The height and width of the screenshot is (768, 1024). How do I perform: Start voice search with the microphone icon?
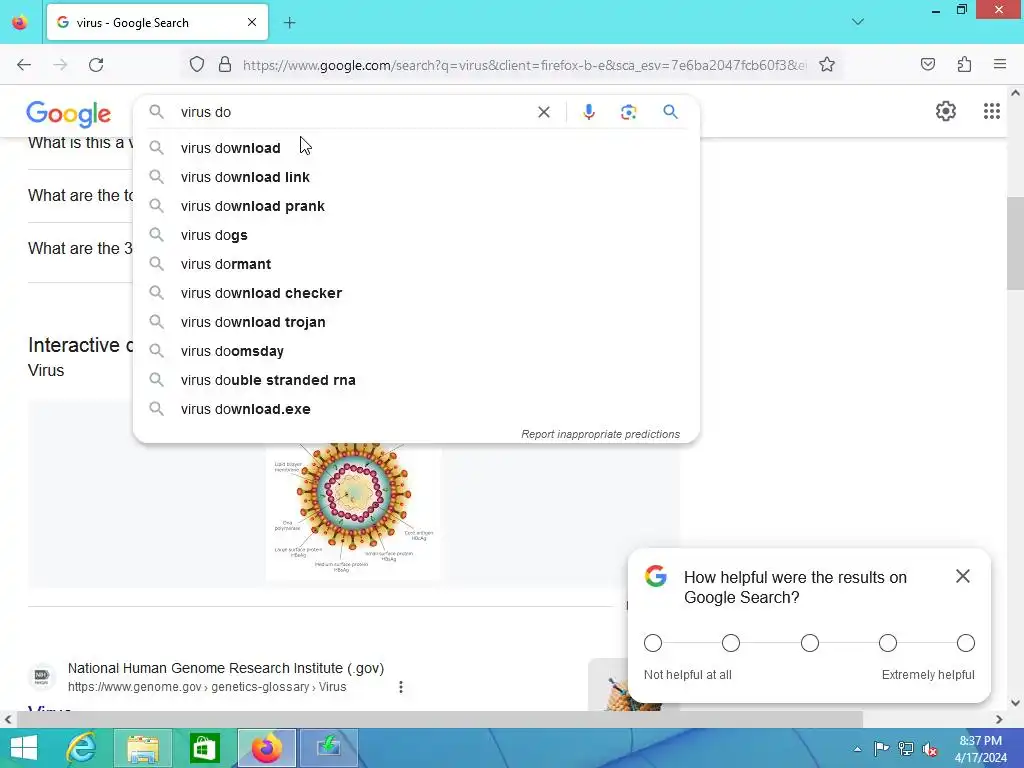pos(588,112)
